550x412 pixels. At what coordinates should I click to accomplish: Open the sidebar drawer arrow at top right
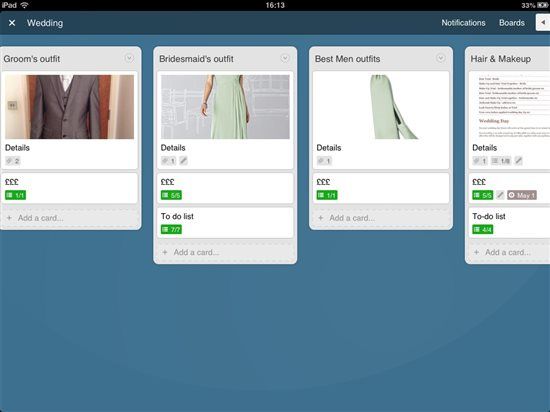tap(543, 22)
